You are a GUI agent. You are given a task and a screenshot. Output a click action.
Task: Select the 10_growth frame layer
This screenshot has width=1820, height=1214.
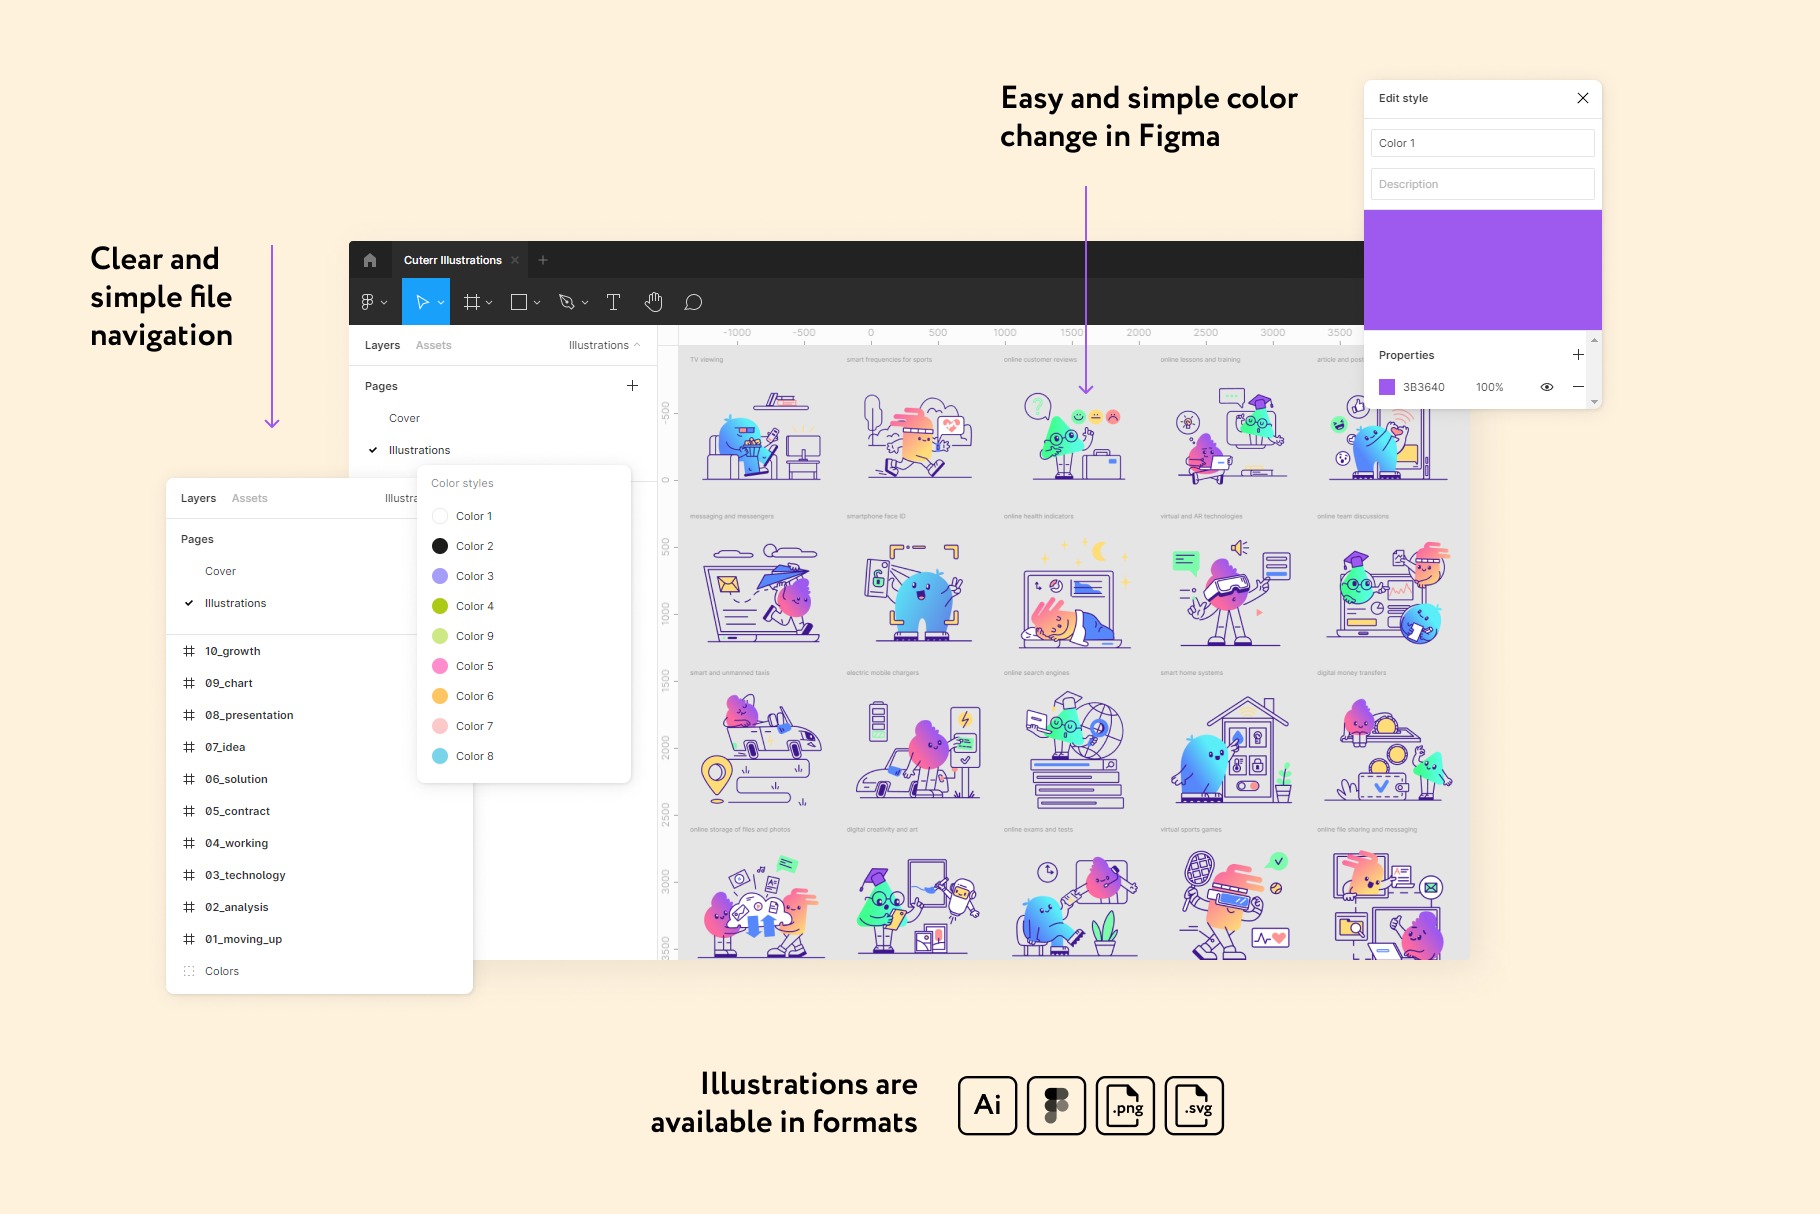pyautogui.click(x=233, y=651)
